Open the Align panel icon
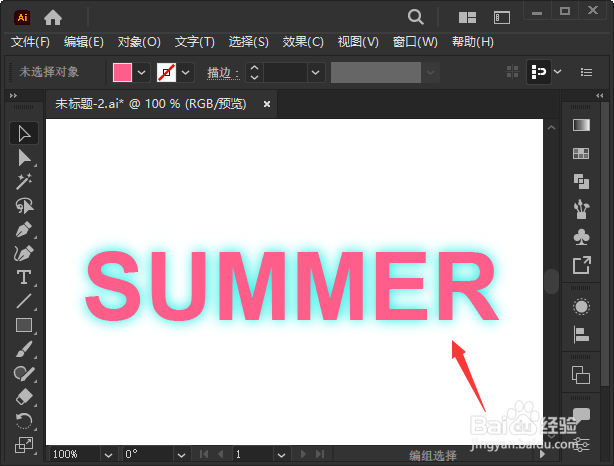Viewport: 614px width, 466px height. (581, 335)
